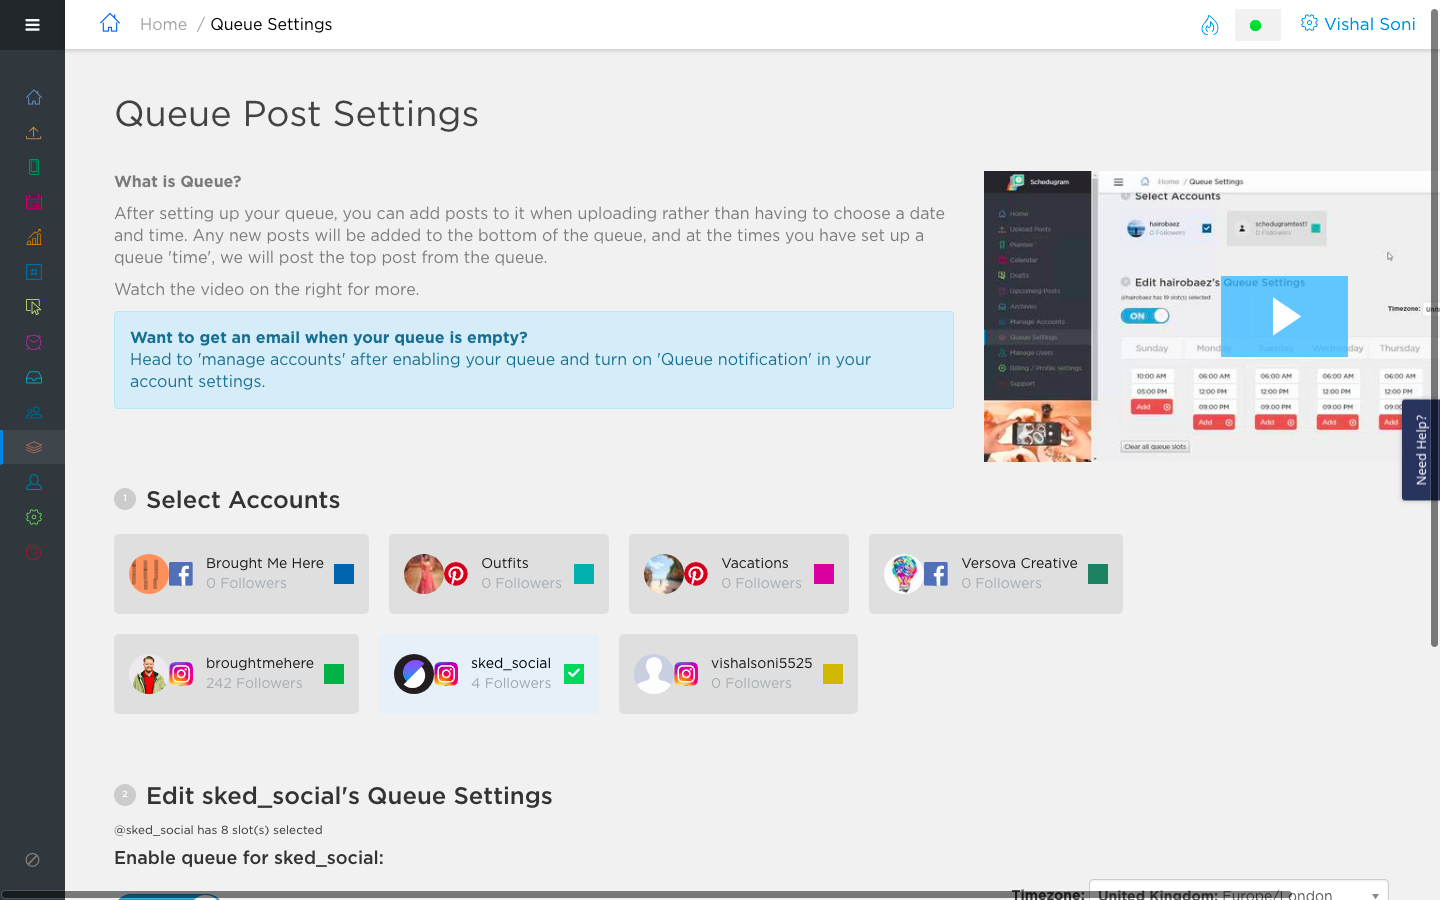Viewport: 1440px width, 900px height.
Task: Play the queue tutorial video
Action: pyautogui.click(x=1284, y=316)
